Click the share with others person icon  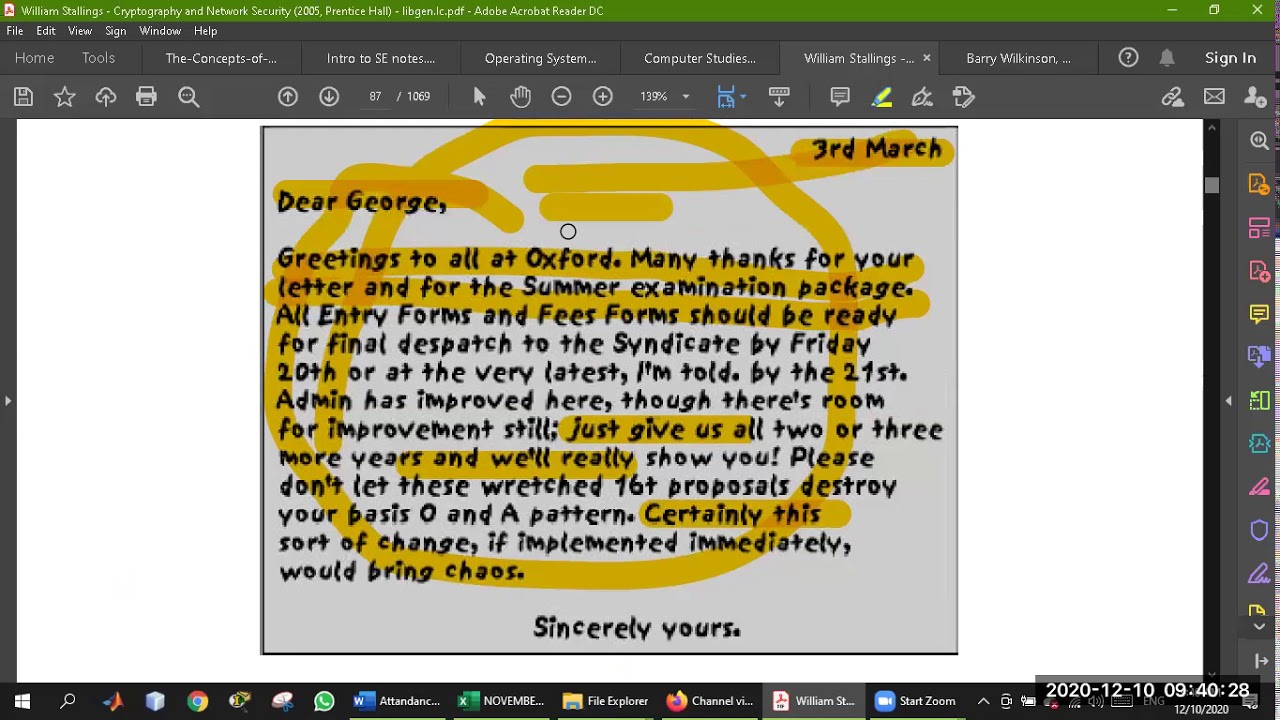pyautogui.click(x=1255, y=97)
